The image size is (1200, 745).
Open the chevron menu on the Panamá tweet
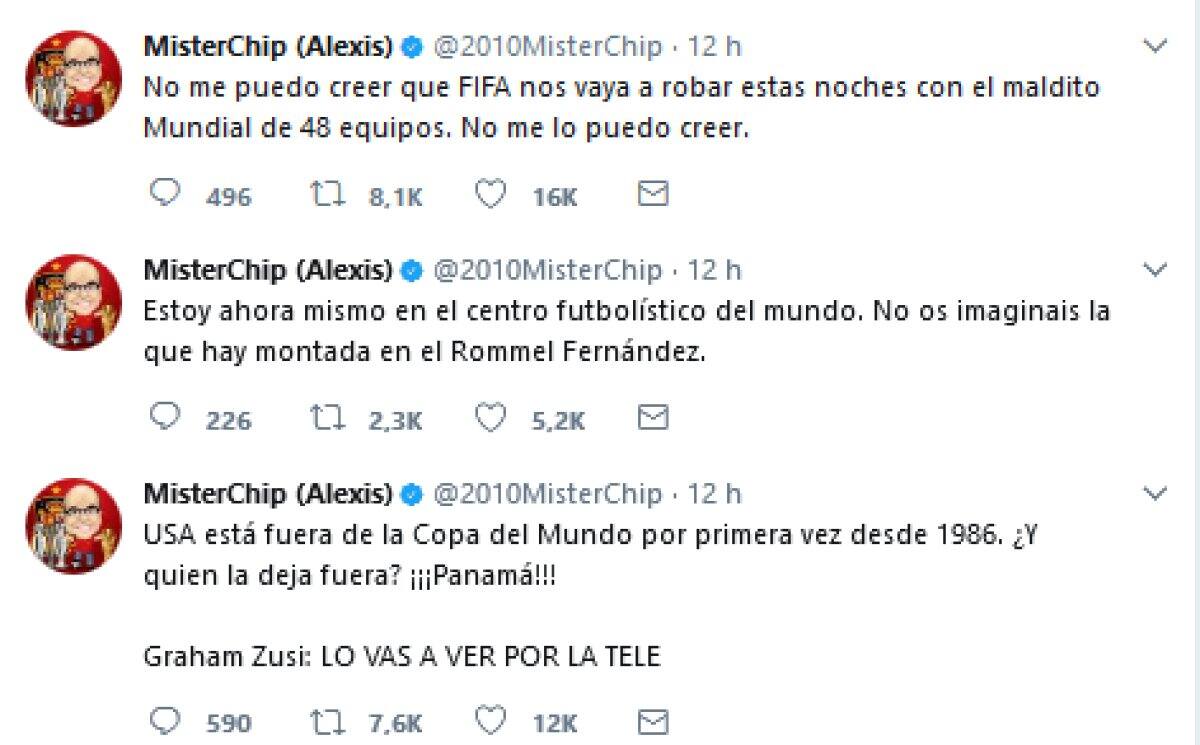[1155, 493]
